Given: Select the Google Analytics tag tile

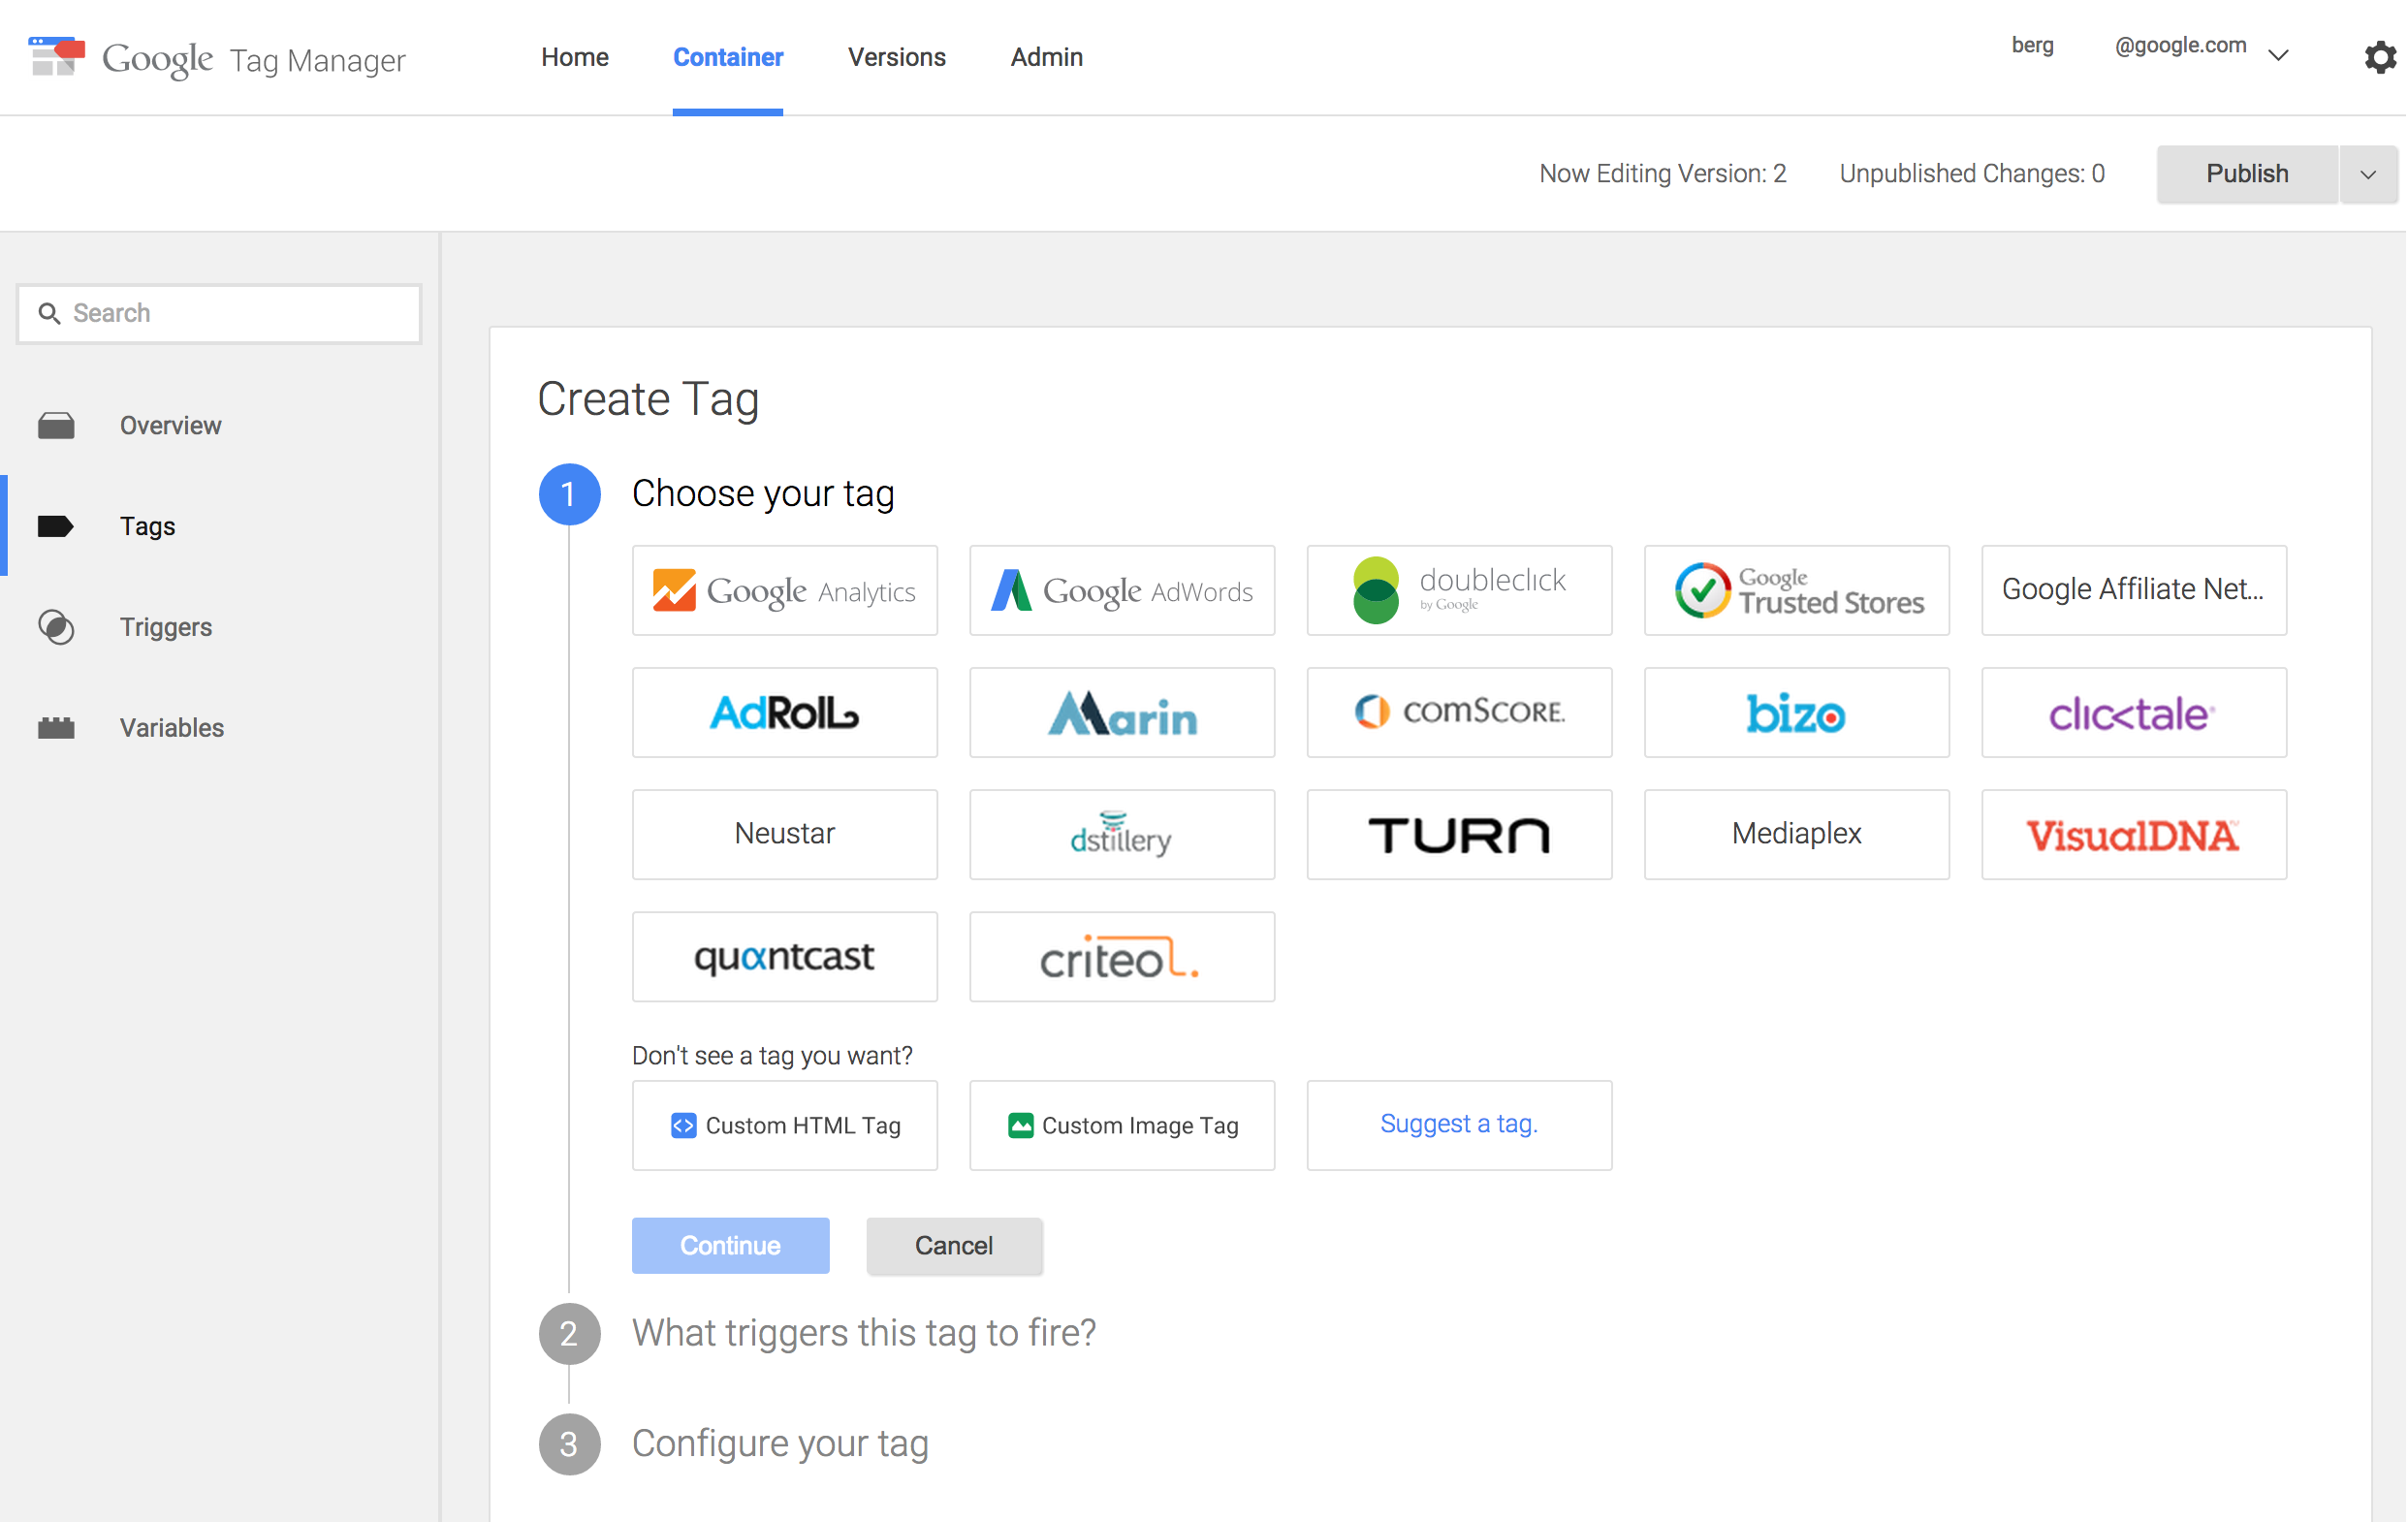Looking at the screenshot, I should pyautogui.click(x=784, y=590).
